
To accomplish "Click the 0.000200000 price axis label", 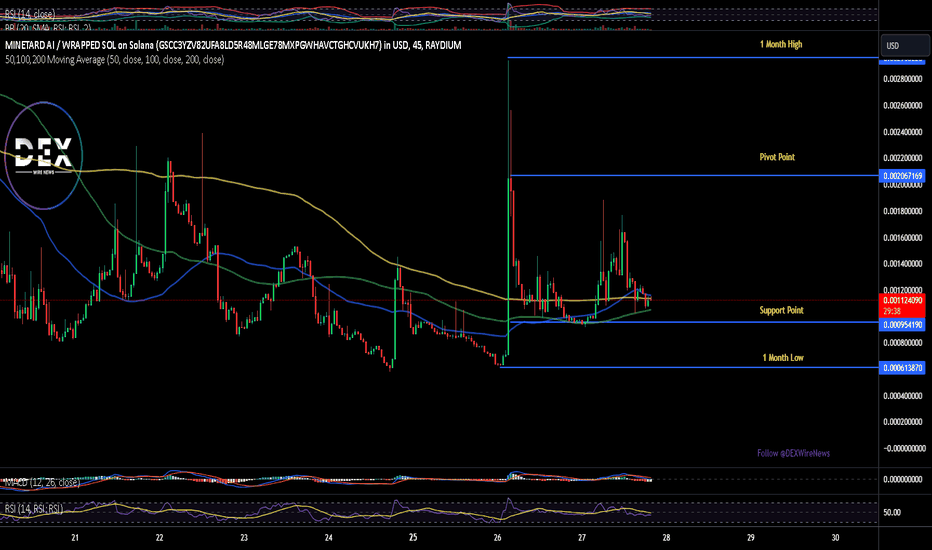I will 902,422.
